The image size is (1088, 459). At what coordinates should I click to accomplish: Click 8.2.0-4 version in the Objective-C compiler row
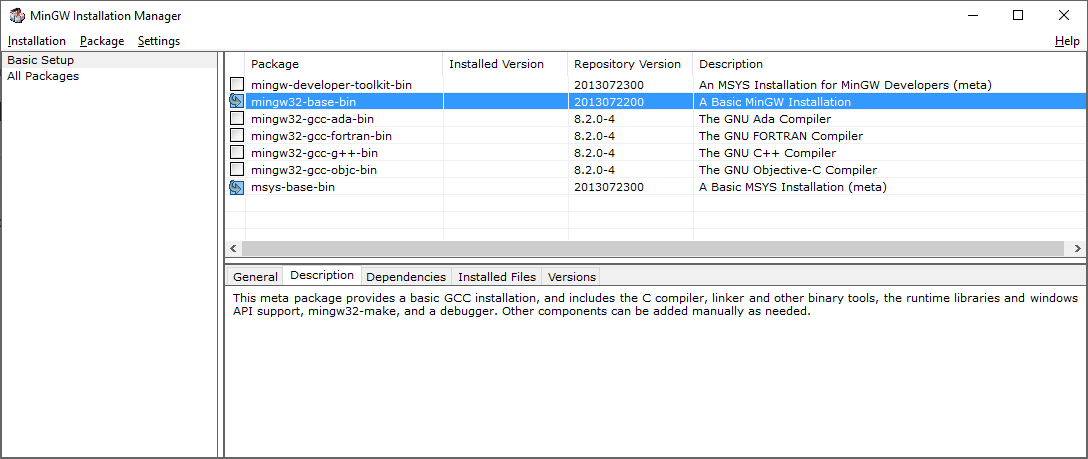594,170
